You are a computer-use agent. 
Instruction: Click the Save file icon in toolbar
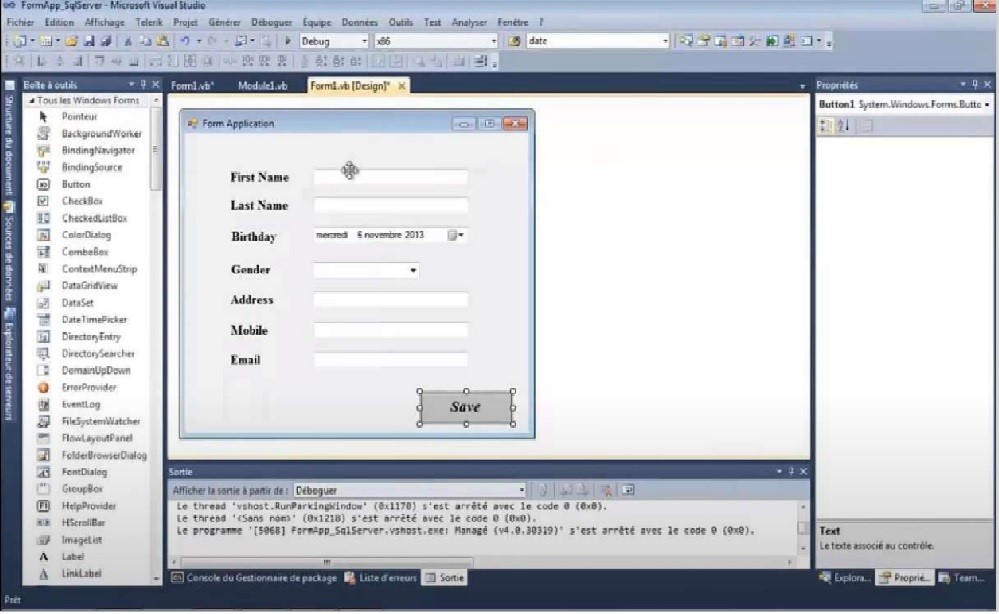coord(89,41)
